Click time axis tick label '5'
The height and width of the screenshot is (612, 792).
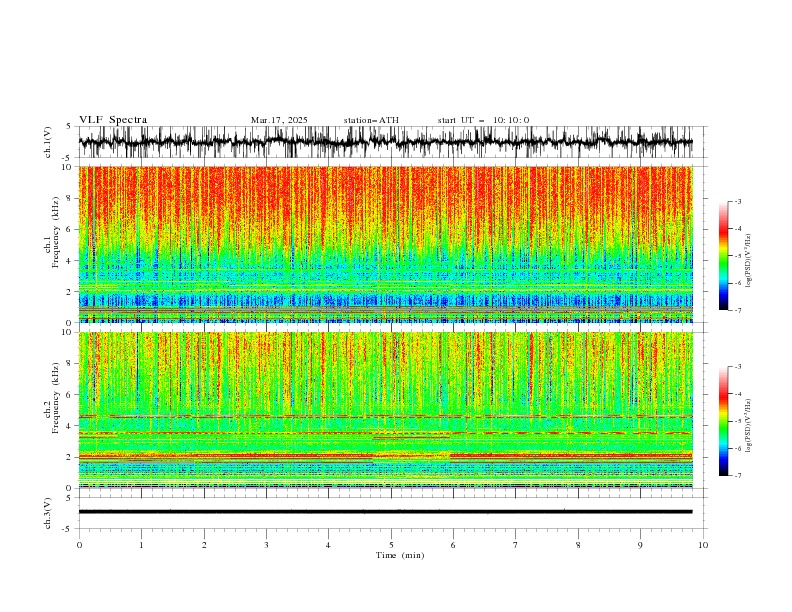(x=391, y=545)
